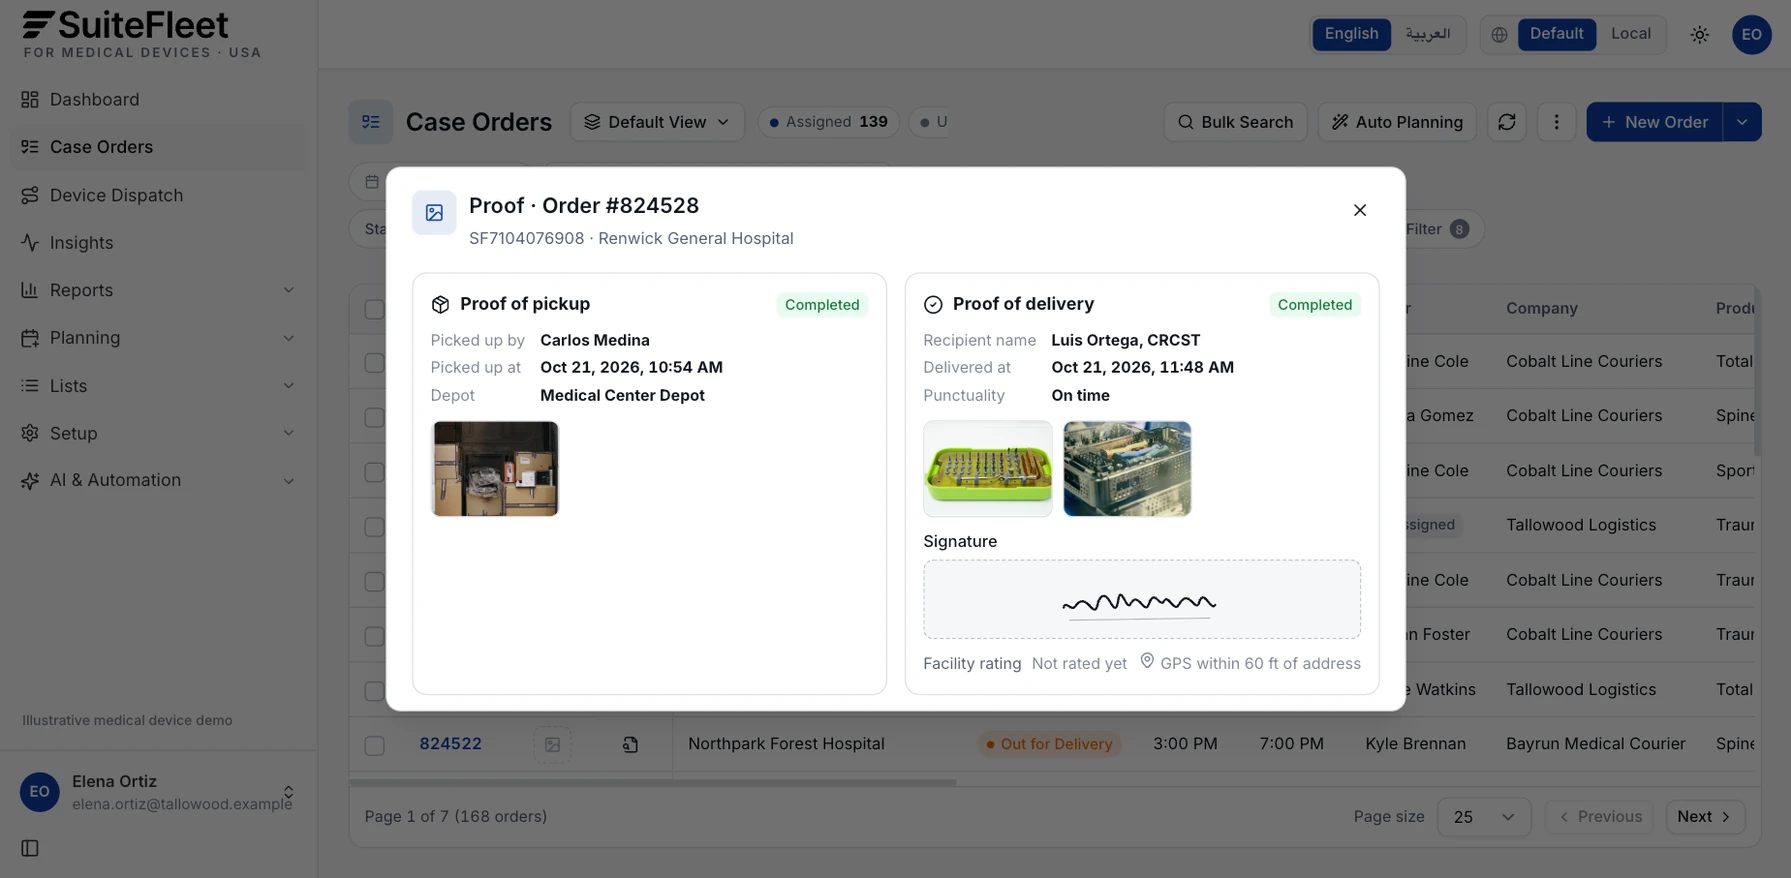
Task: Open the Insights page
Action: (x=158, y=243)
